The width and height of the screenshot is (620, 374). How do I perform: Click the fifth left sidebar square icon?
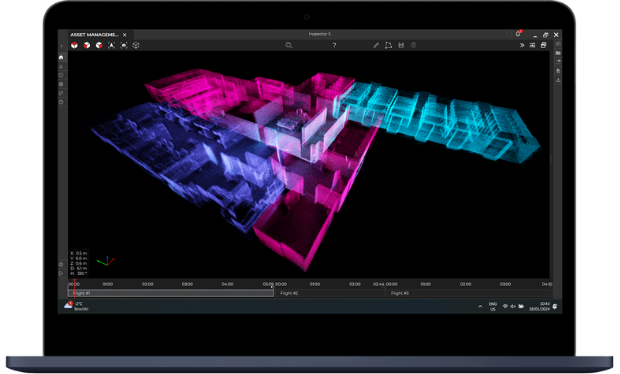point(61,93)
